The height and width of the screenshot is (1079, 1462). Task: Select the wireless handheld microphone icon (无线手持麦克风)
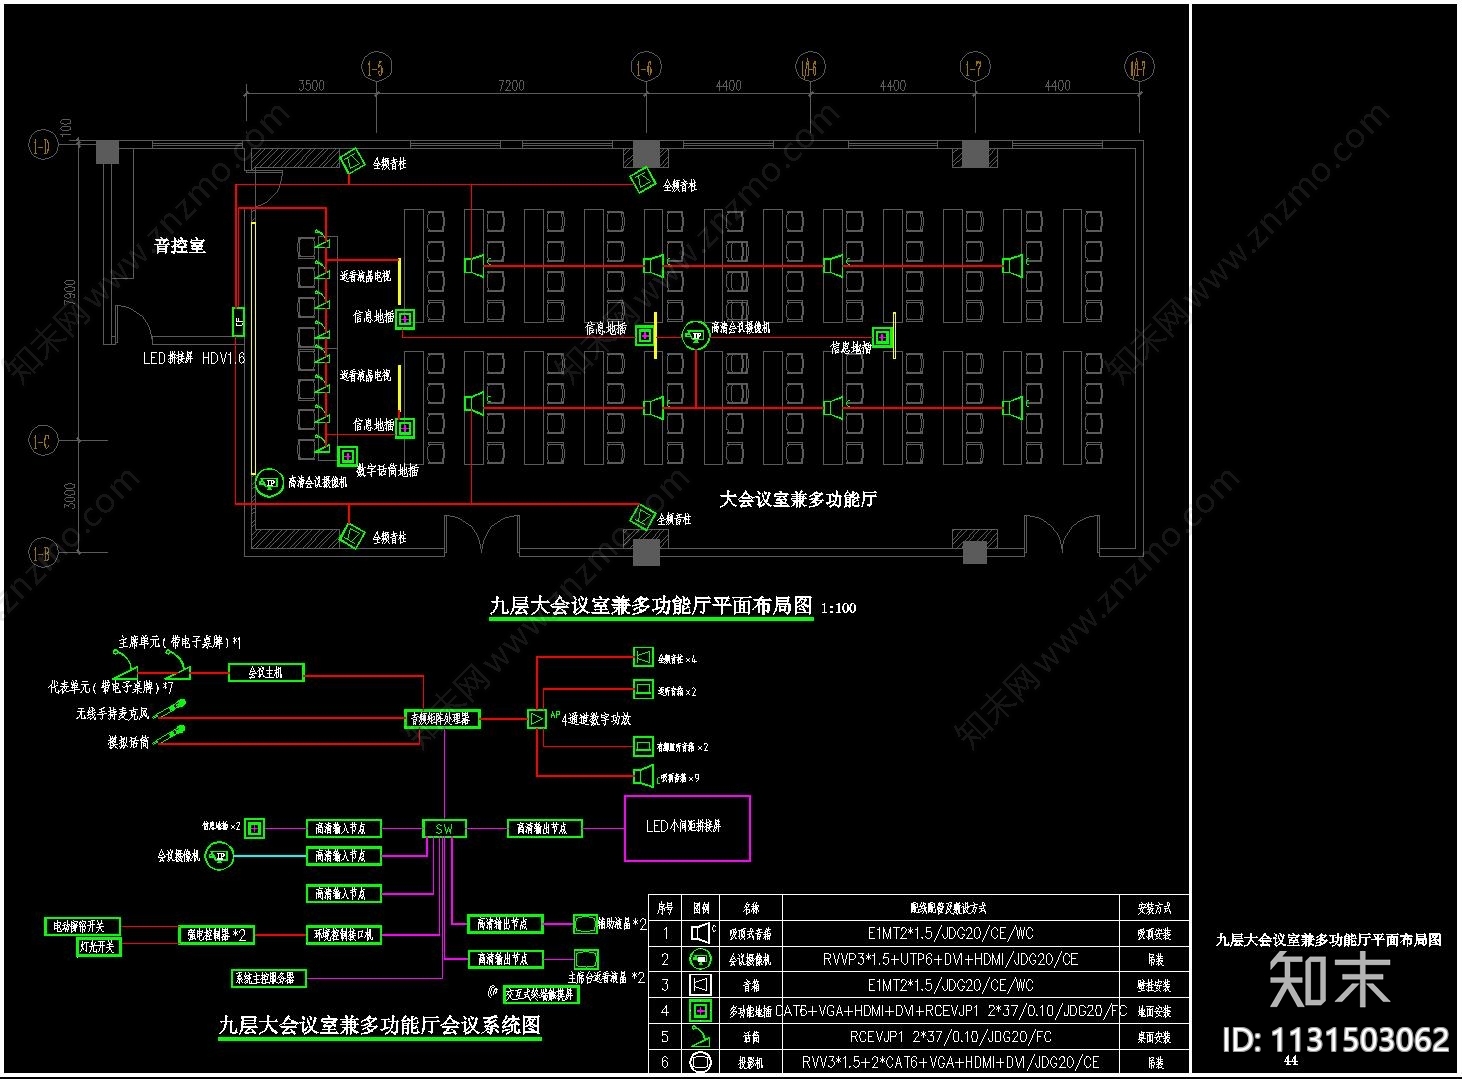169,711
